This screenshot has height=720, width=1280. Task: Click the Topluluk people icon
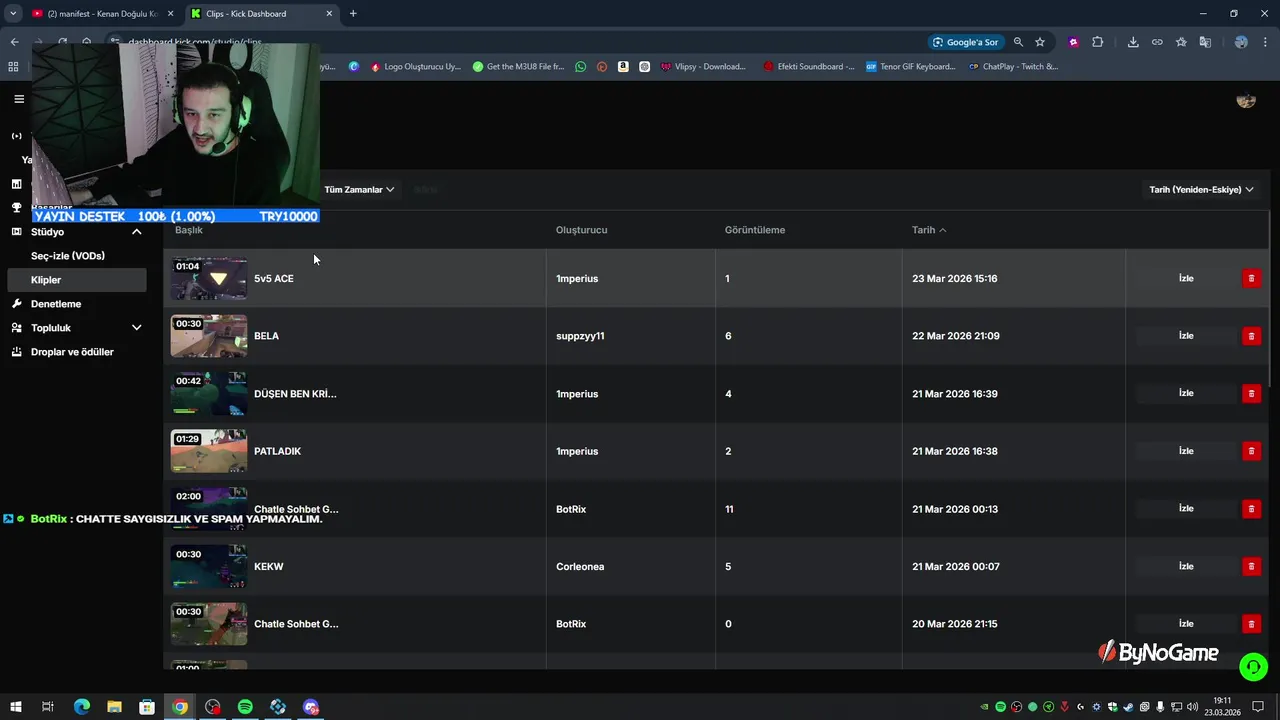pyautogui.click(x=16, y=328)
